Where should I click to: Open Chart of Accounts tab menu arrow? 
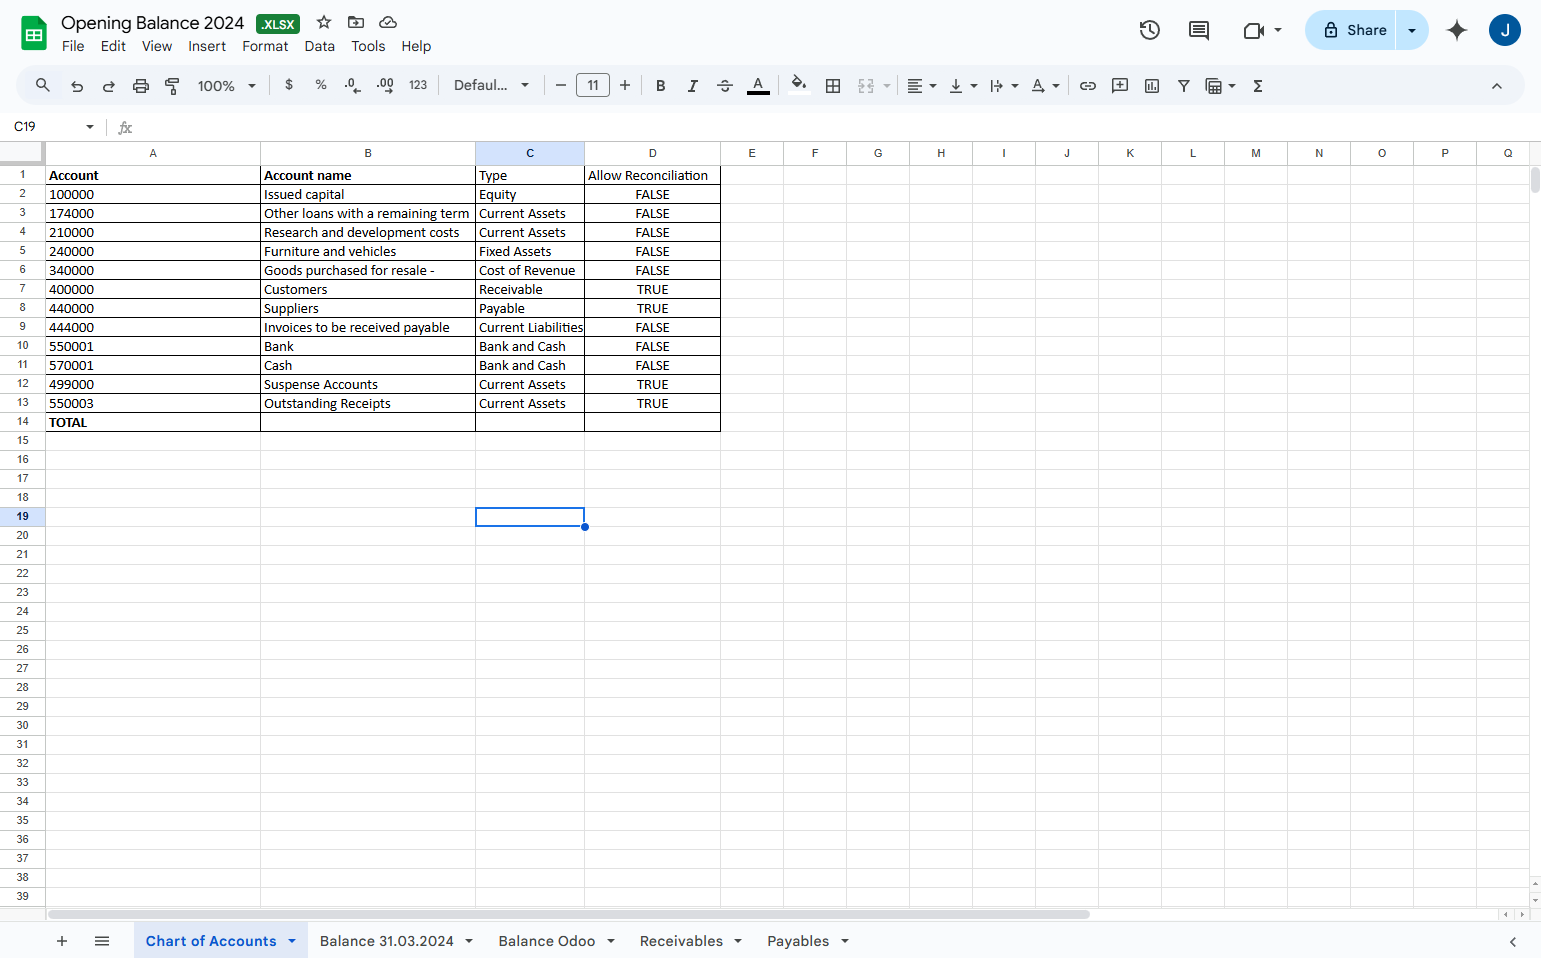click(x=292, y=941)
